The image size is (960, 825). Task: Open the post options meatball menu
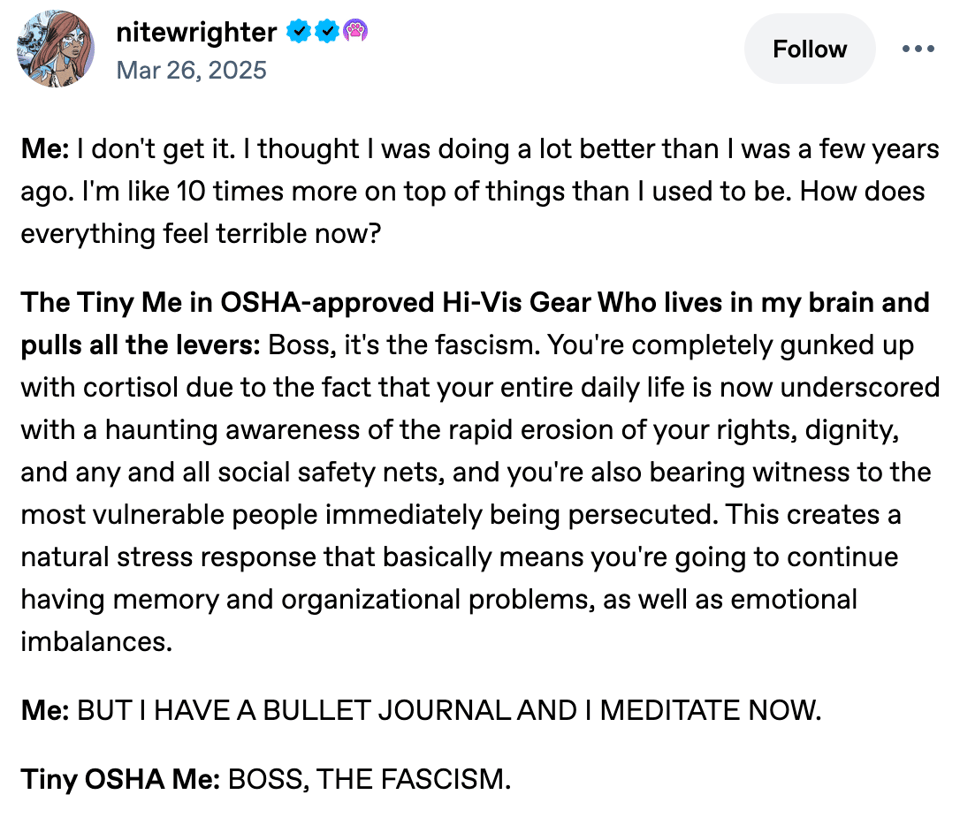point(918,48)
